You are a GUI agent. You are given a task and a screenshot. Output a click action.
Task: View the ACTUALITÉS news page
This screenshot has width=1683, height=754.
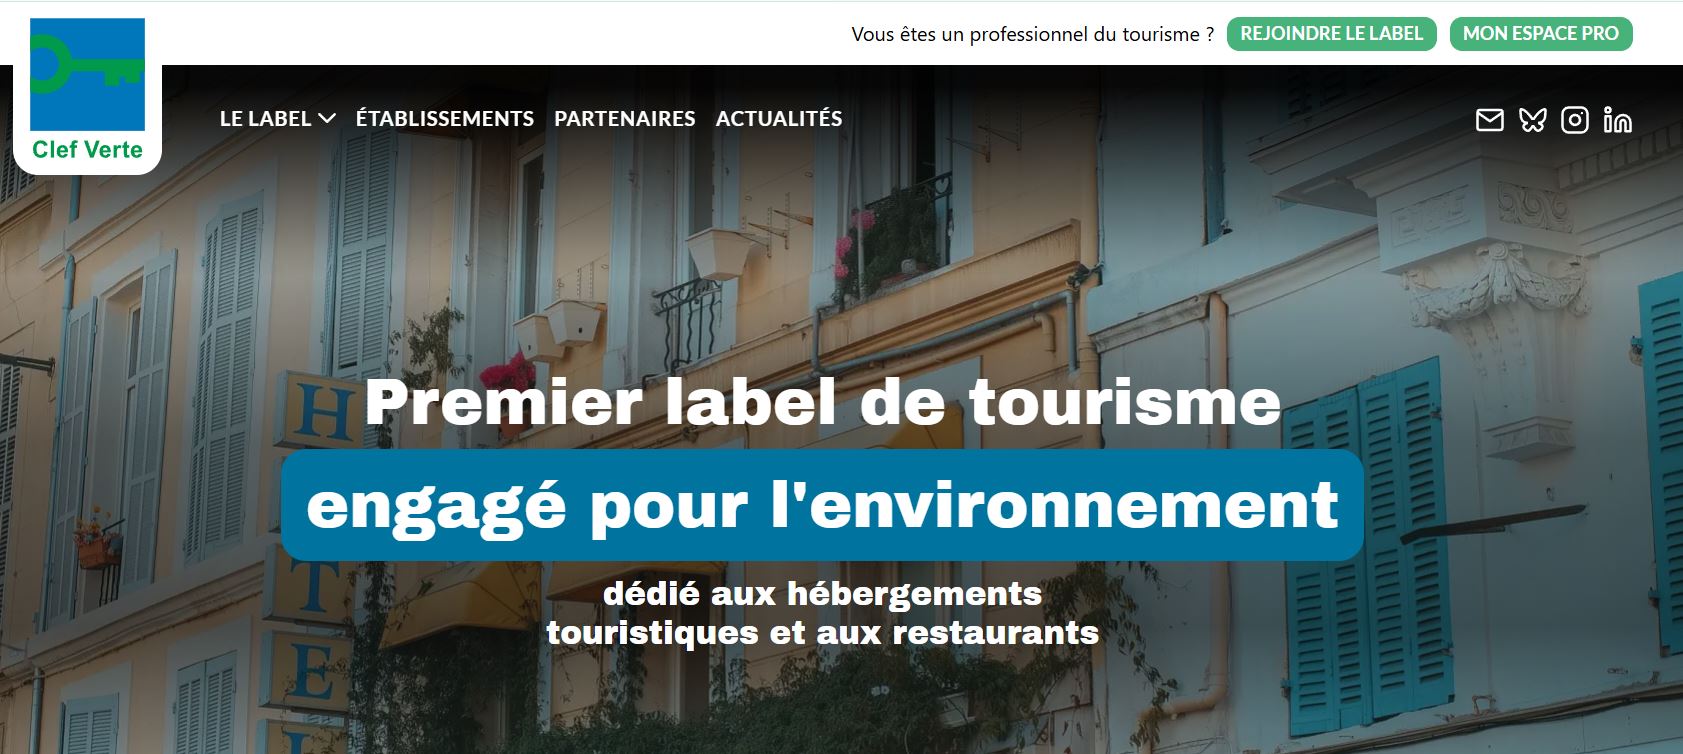[x=779, y=118]
